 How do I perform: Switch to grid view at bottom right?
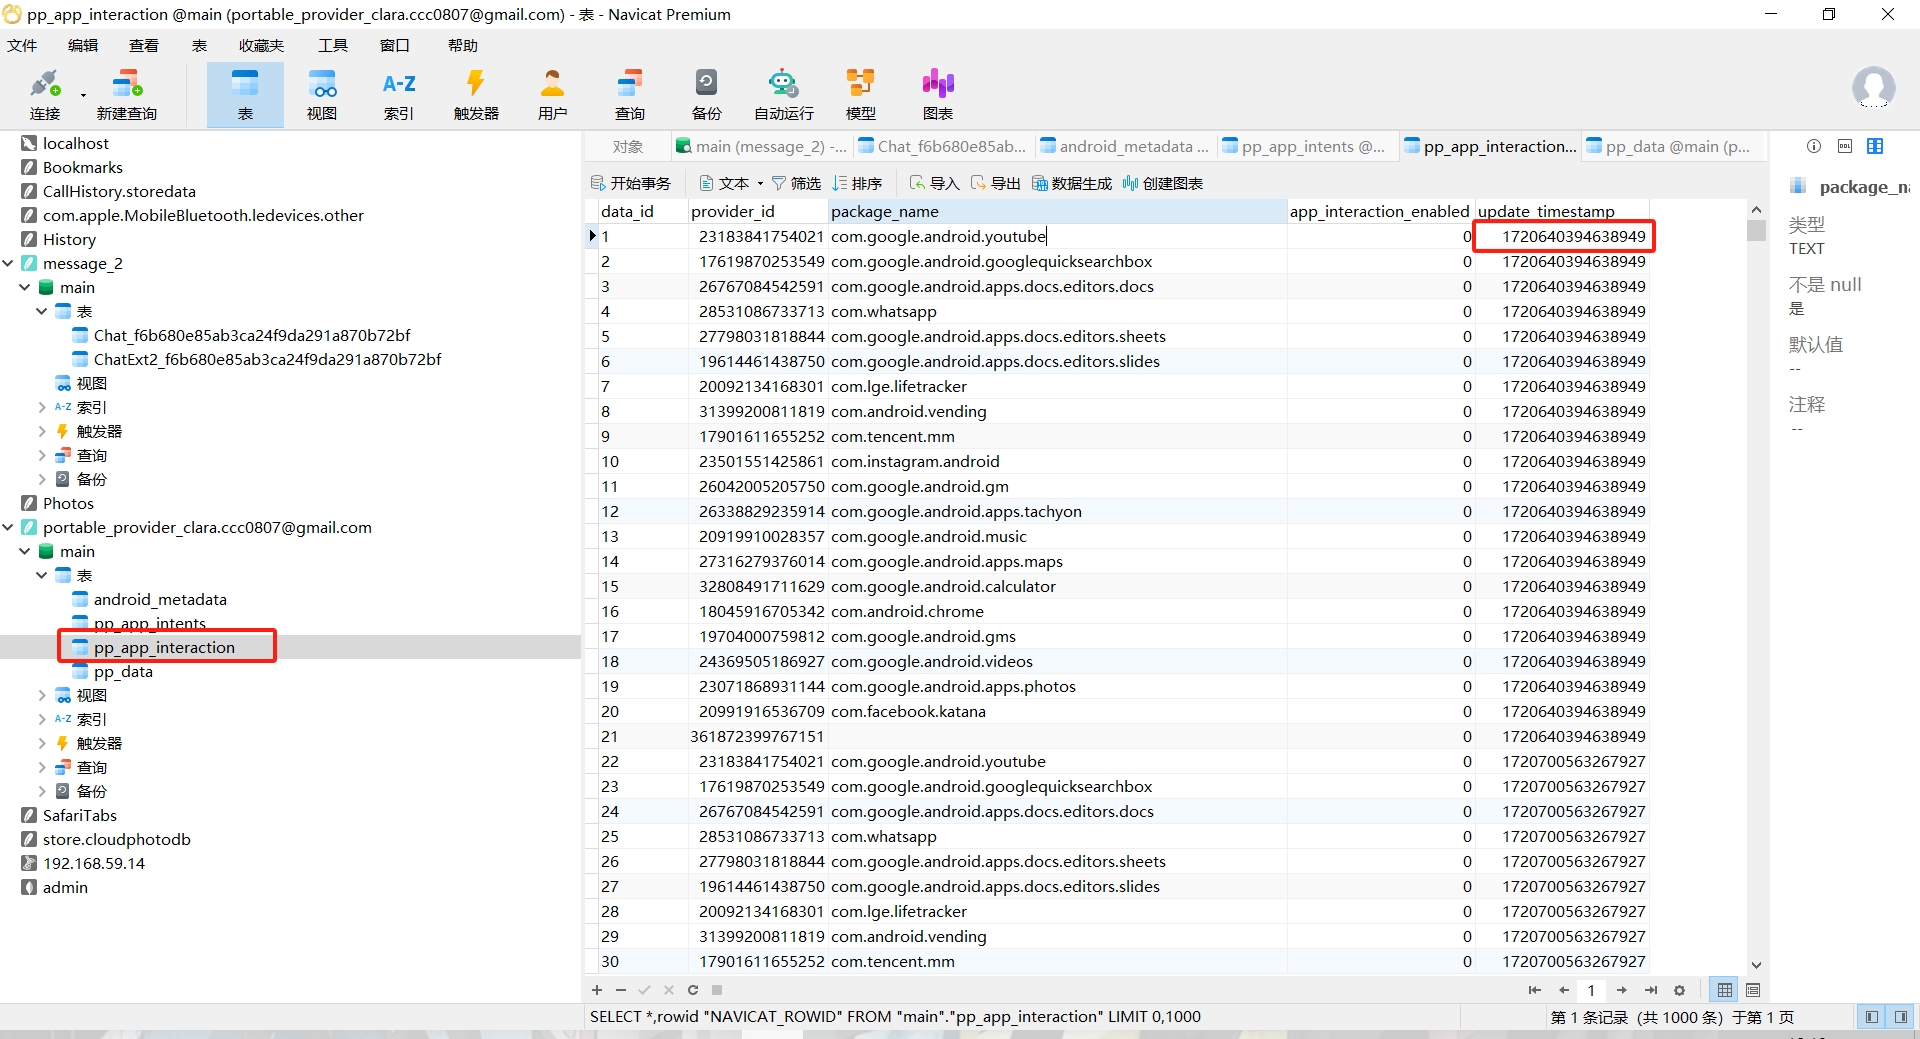point(1725,990)
